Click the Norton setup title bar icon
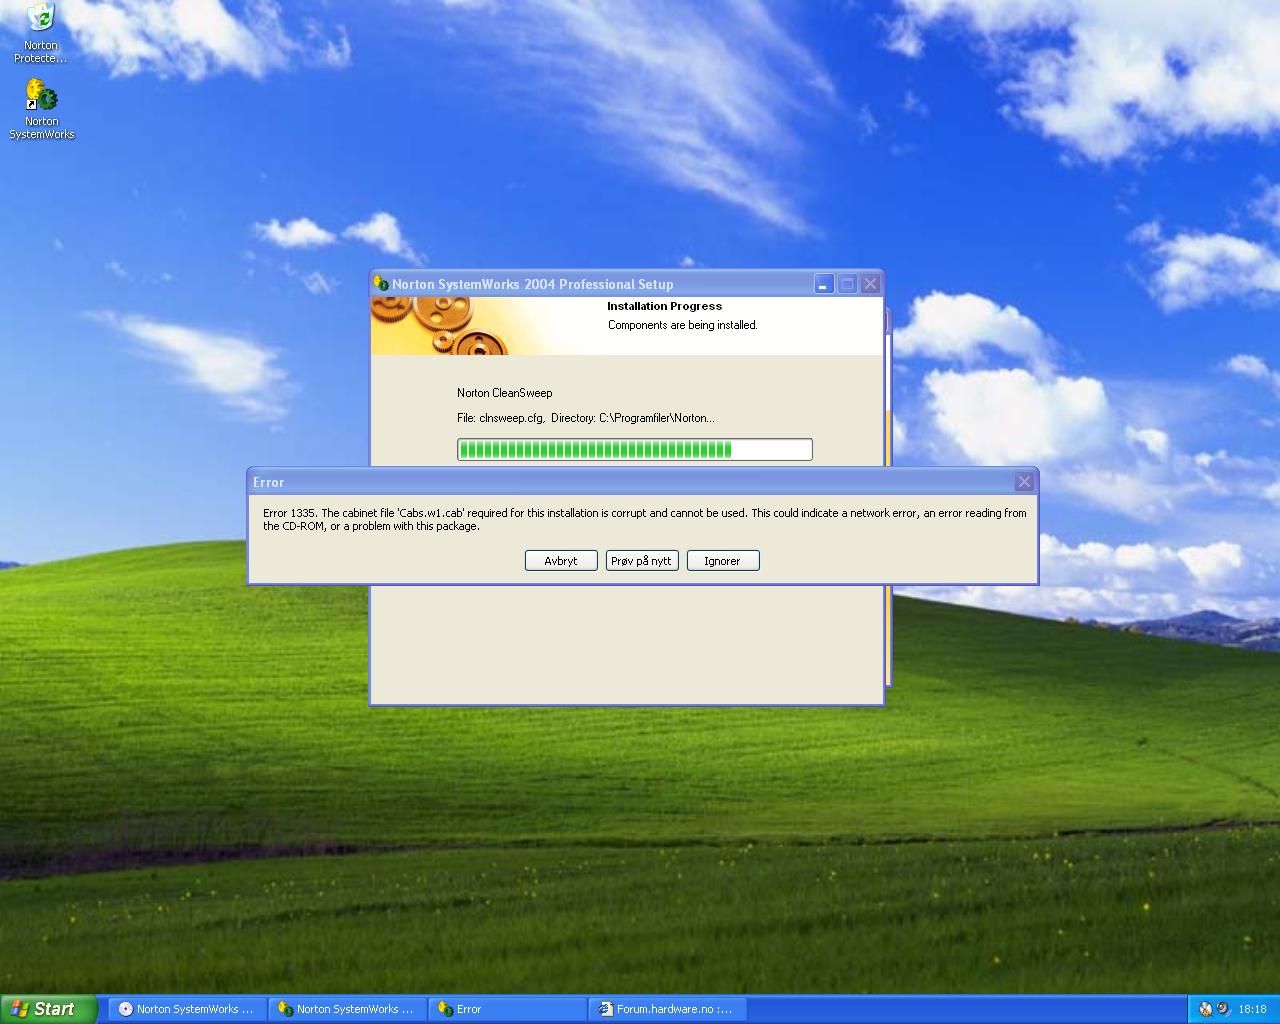The height and width of the screenshot is (1024, 1280). pos(381,284)
